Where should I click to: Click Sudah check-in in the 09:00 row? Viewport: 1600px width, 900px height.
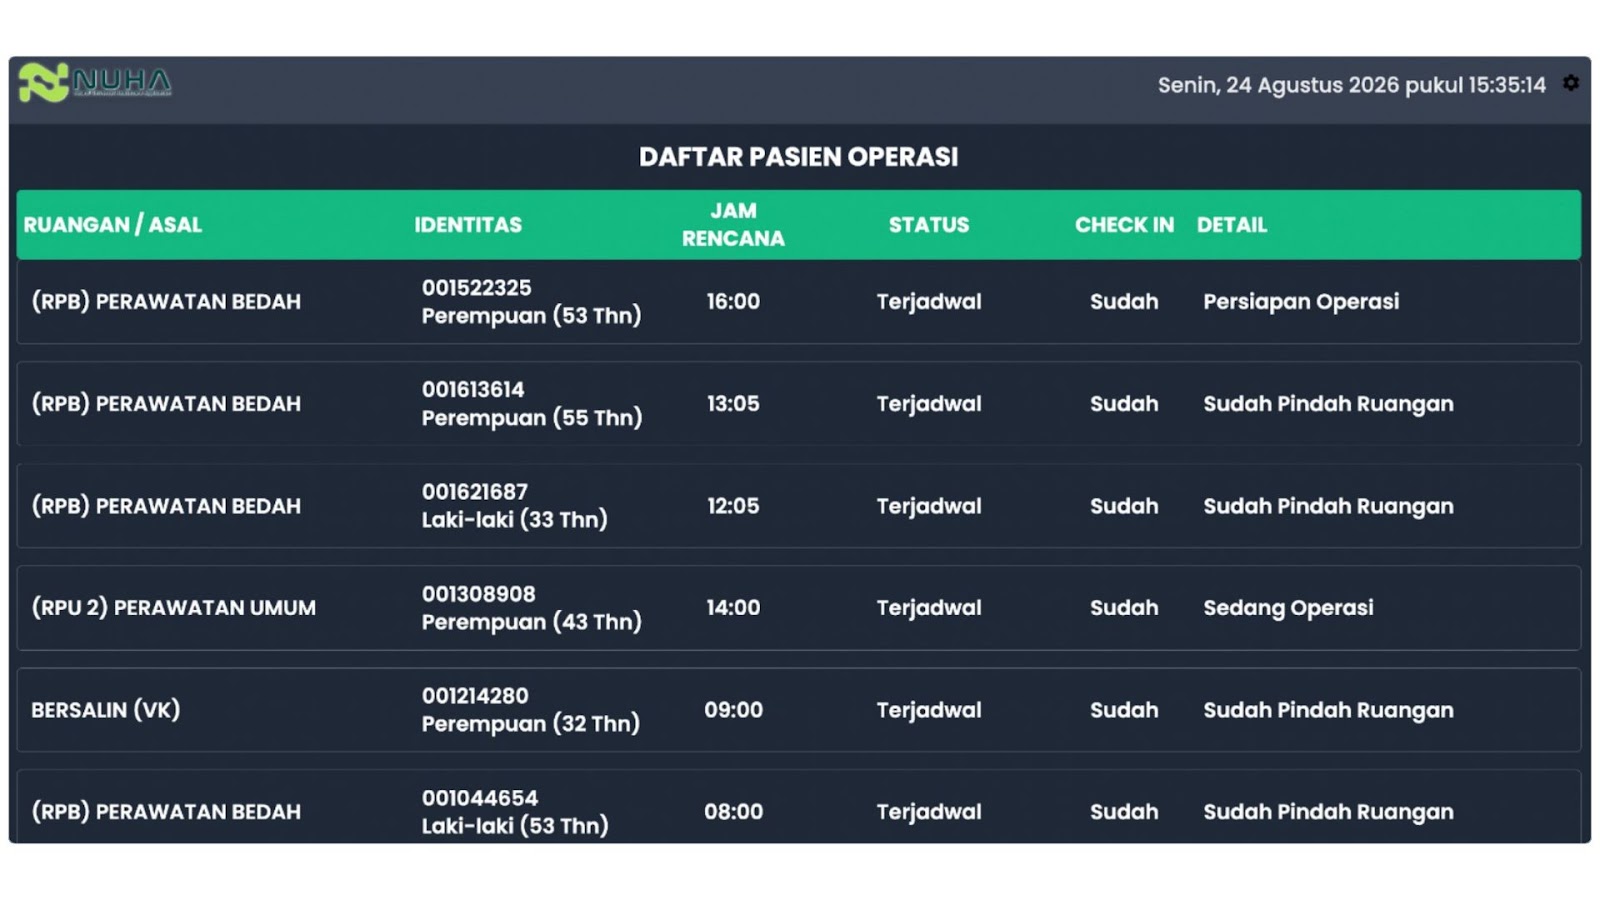pos(1124,710)
